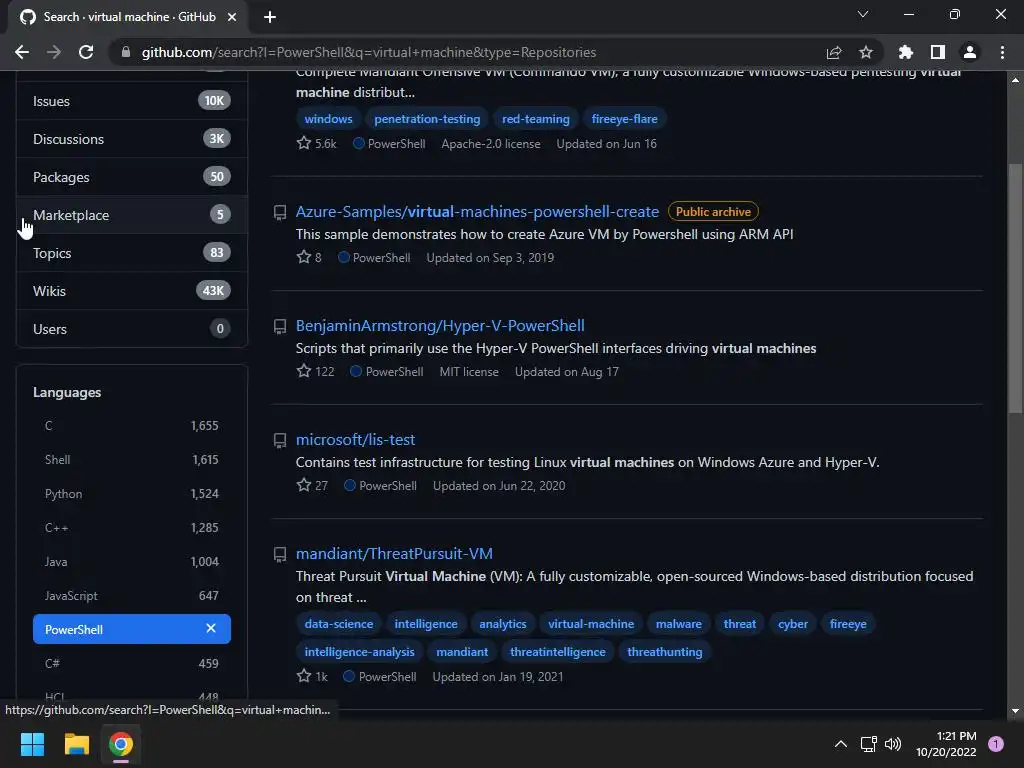
Task: Filter results by C# language
Action: click(132, 664)
